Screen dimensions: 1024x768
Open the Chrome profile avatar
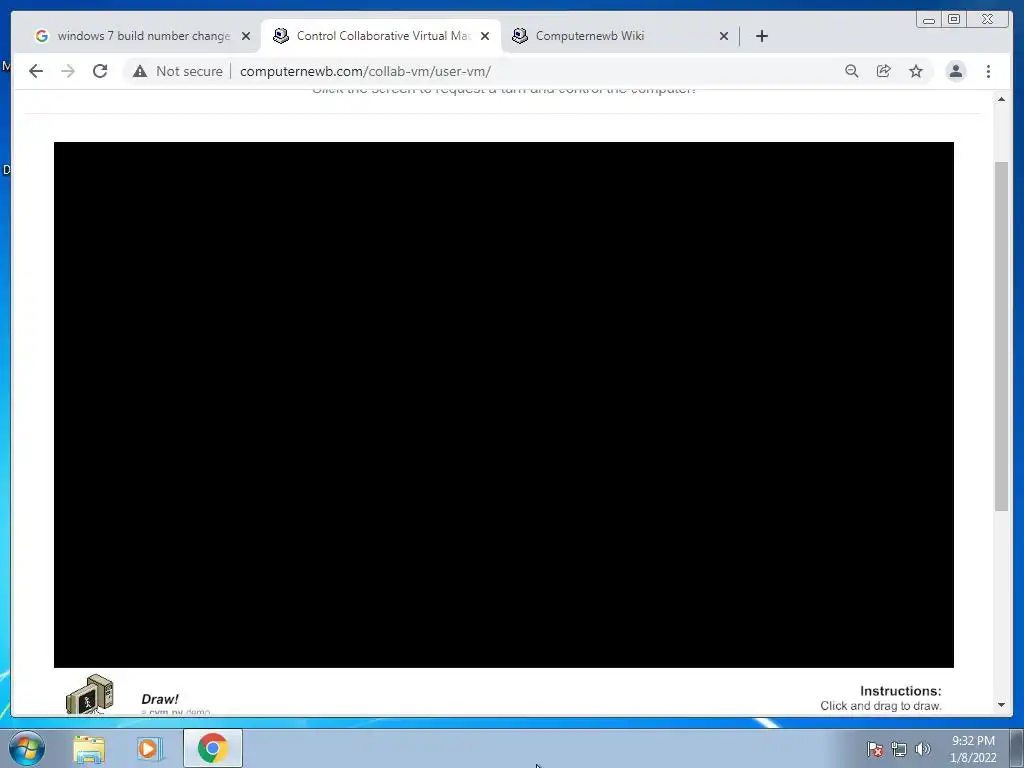(955, 71)
